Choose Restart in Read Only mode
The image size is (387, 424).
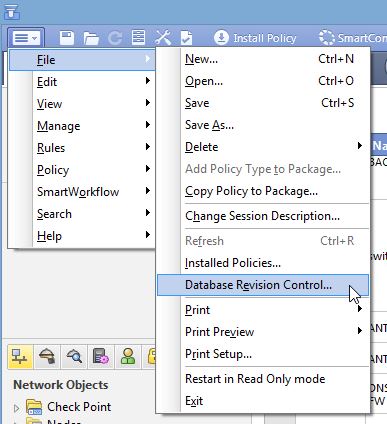263,379
